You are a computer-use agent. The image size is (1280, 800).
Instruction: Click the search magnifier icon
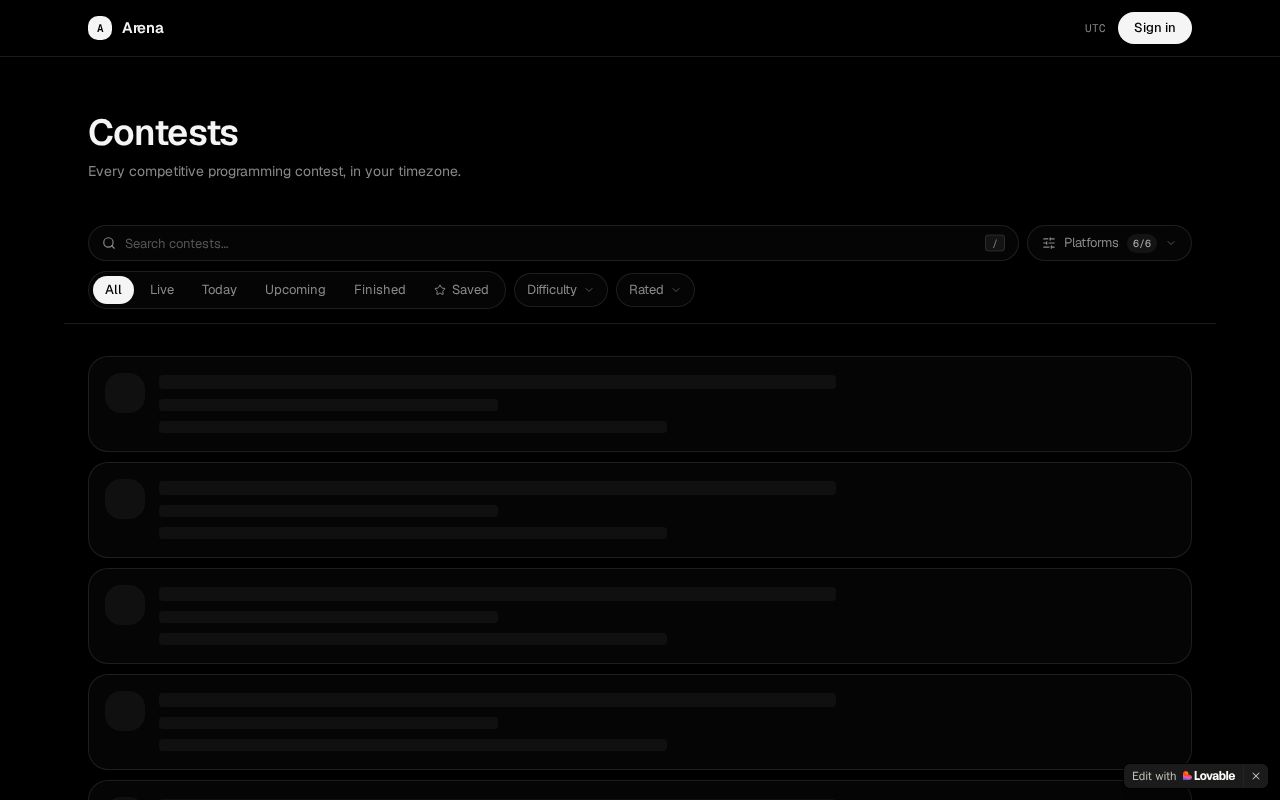[x=109, y=243]
